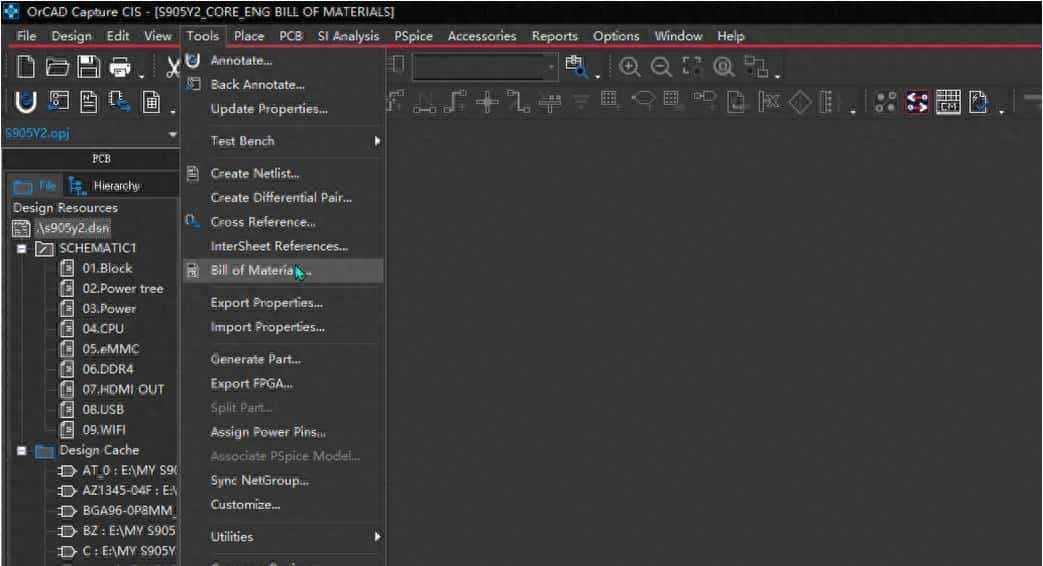The height and width of the screenshot is (566, 1043).
Task: Click the Bill of Materials toolbar icon
Action: 150,102
